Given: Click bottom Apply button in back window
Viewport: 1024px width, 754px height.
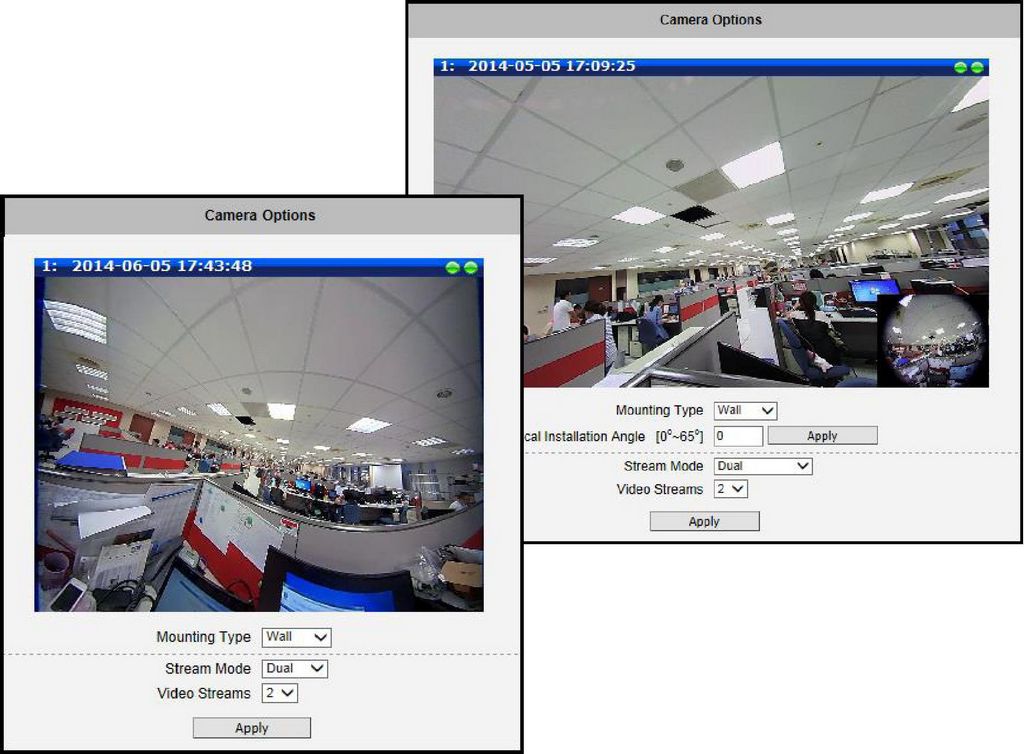Looking at the screenshot, I should tap(704, 522).
